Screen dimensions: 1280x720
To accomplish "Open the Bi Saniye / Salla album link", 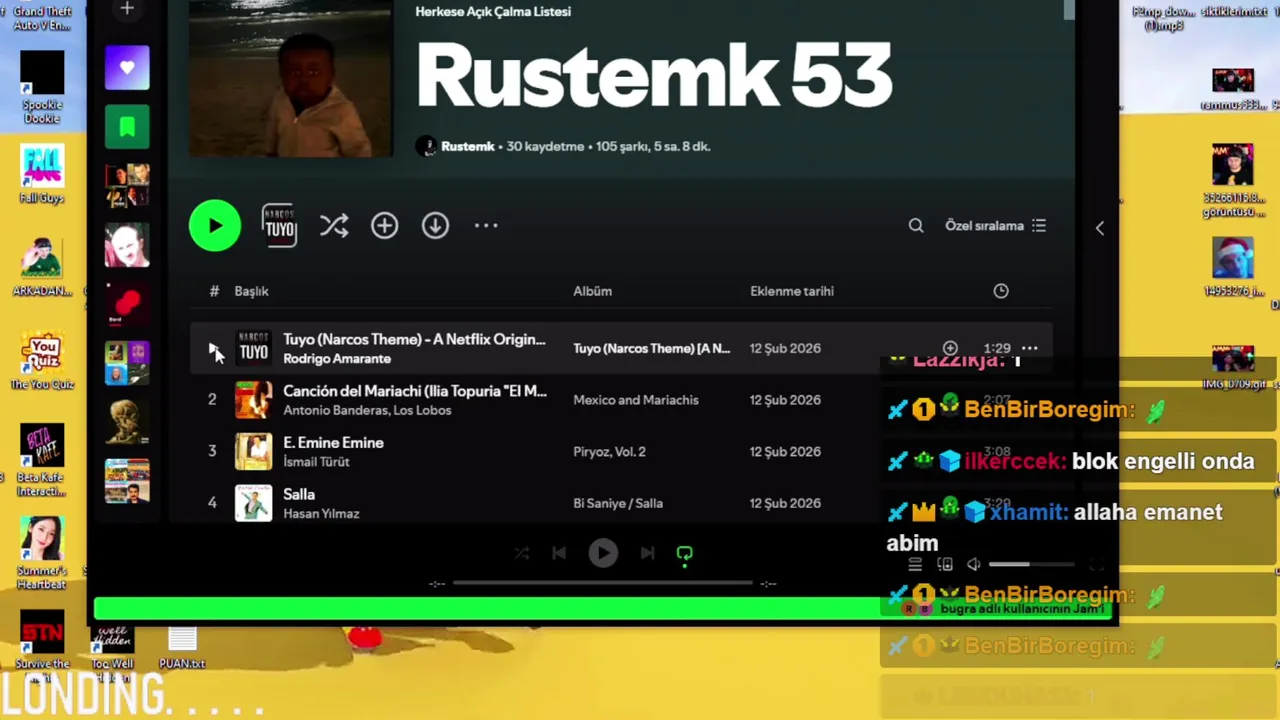I will pyautogui.click(x=618, y=503).
